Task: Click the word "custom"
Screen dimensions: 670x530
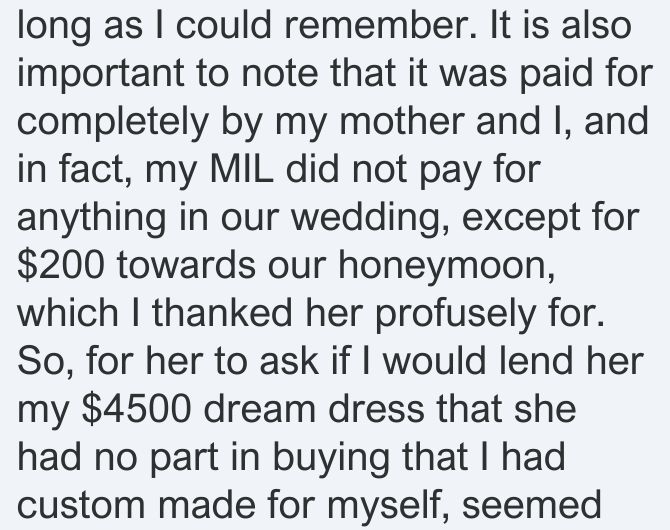Action: (x=81, y=506)
